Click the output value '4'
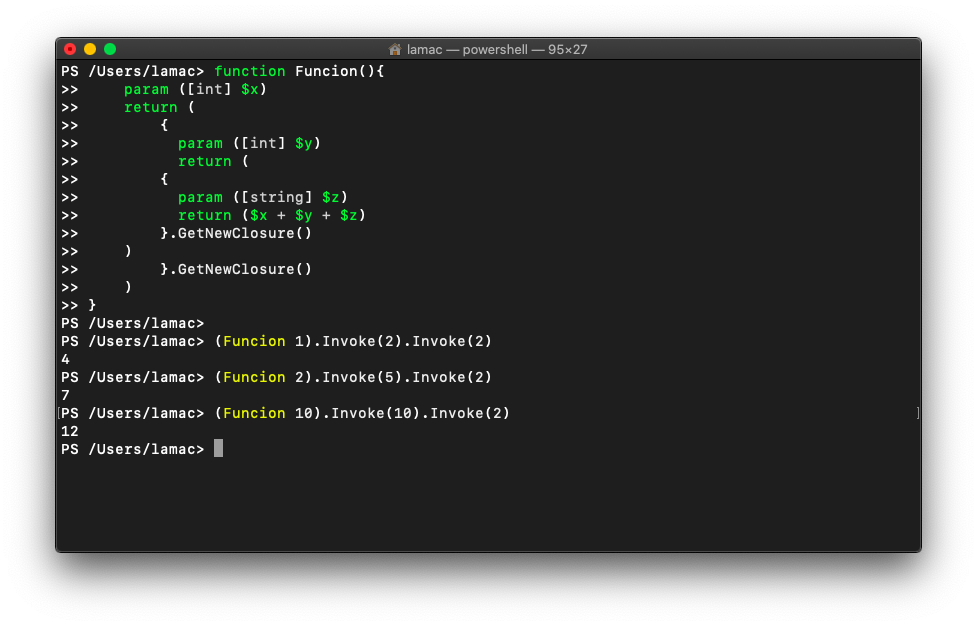Screen dimensions: 977x626 (x=65, y=360)
